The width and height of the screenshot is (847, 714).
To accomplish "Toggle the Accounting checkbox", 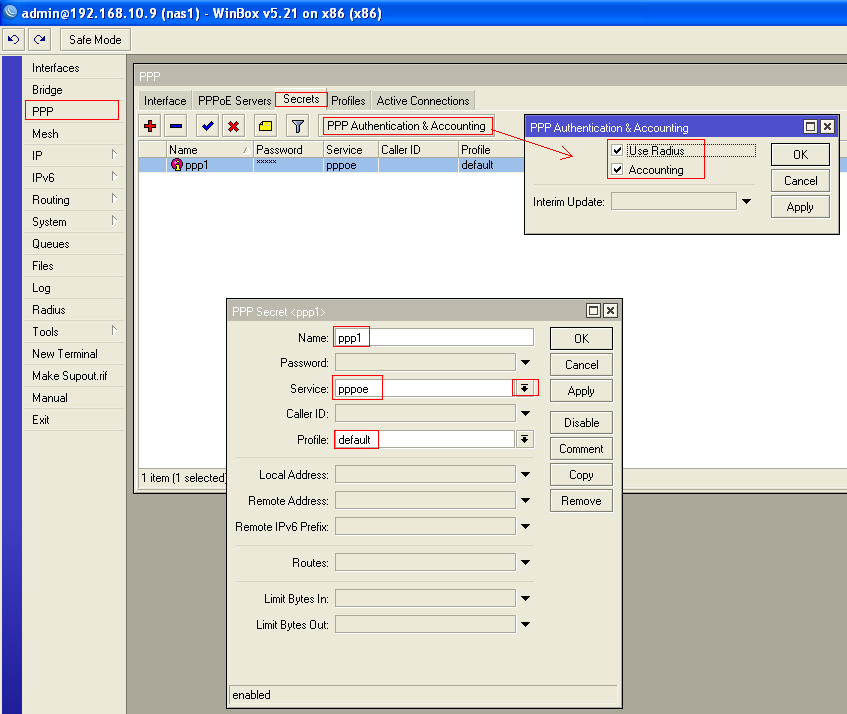I will 617,170.
